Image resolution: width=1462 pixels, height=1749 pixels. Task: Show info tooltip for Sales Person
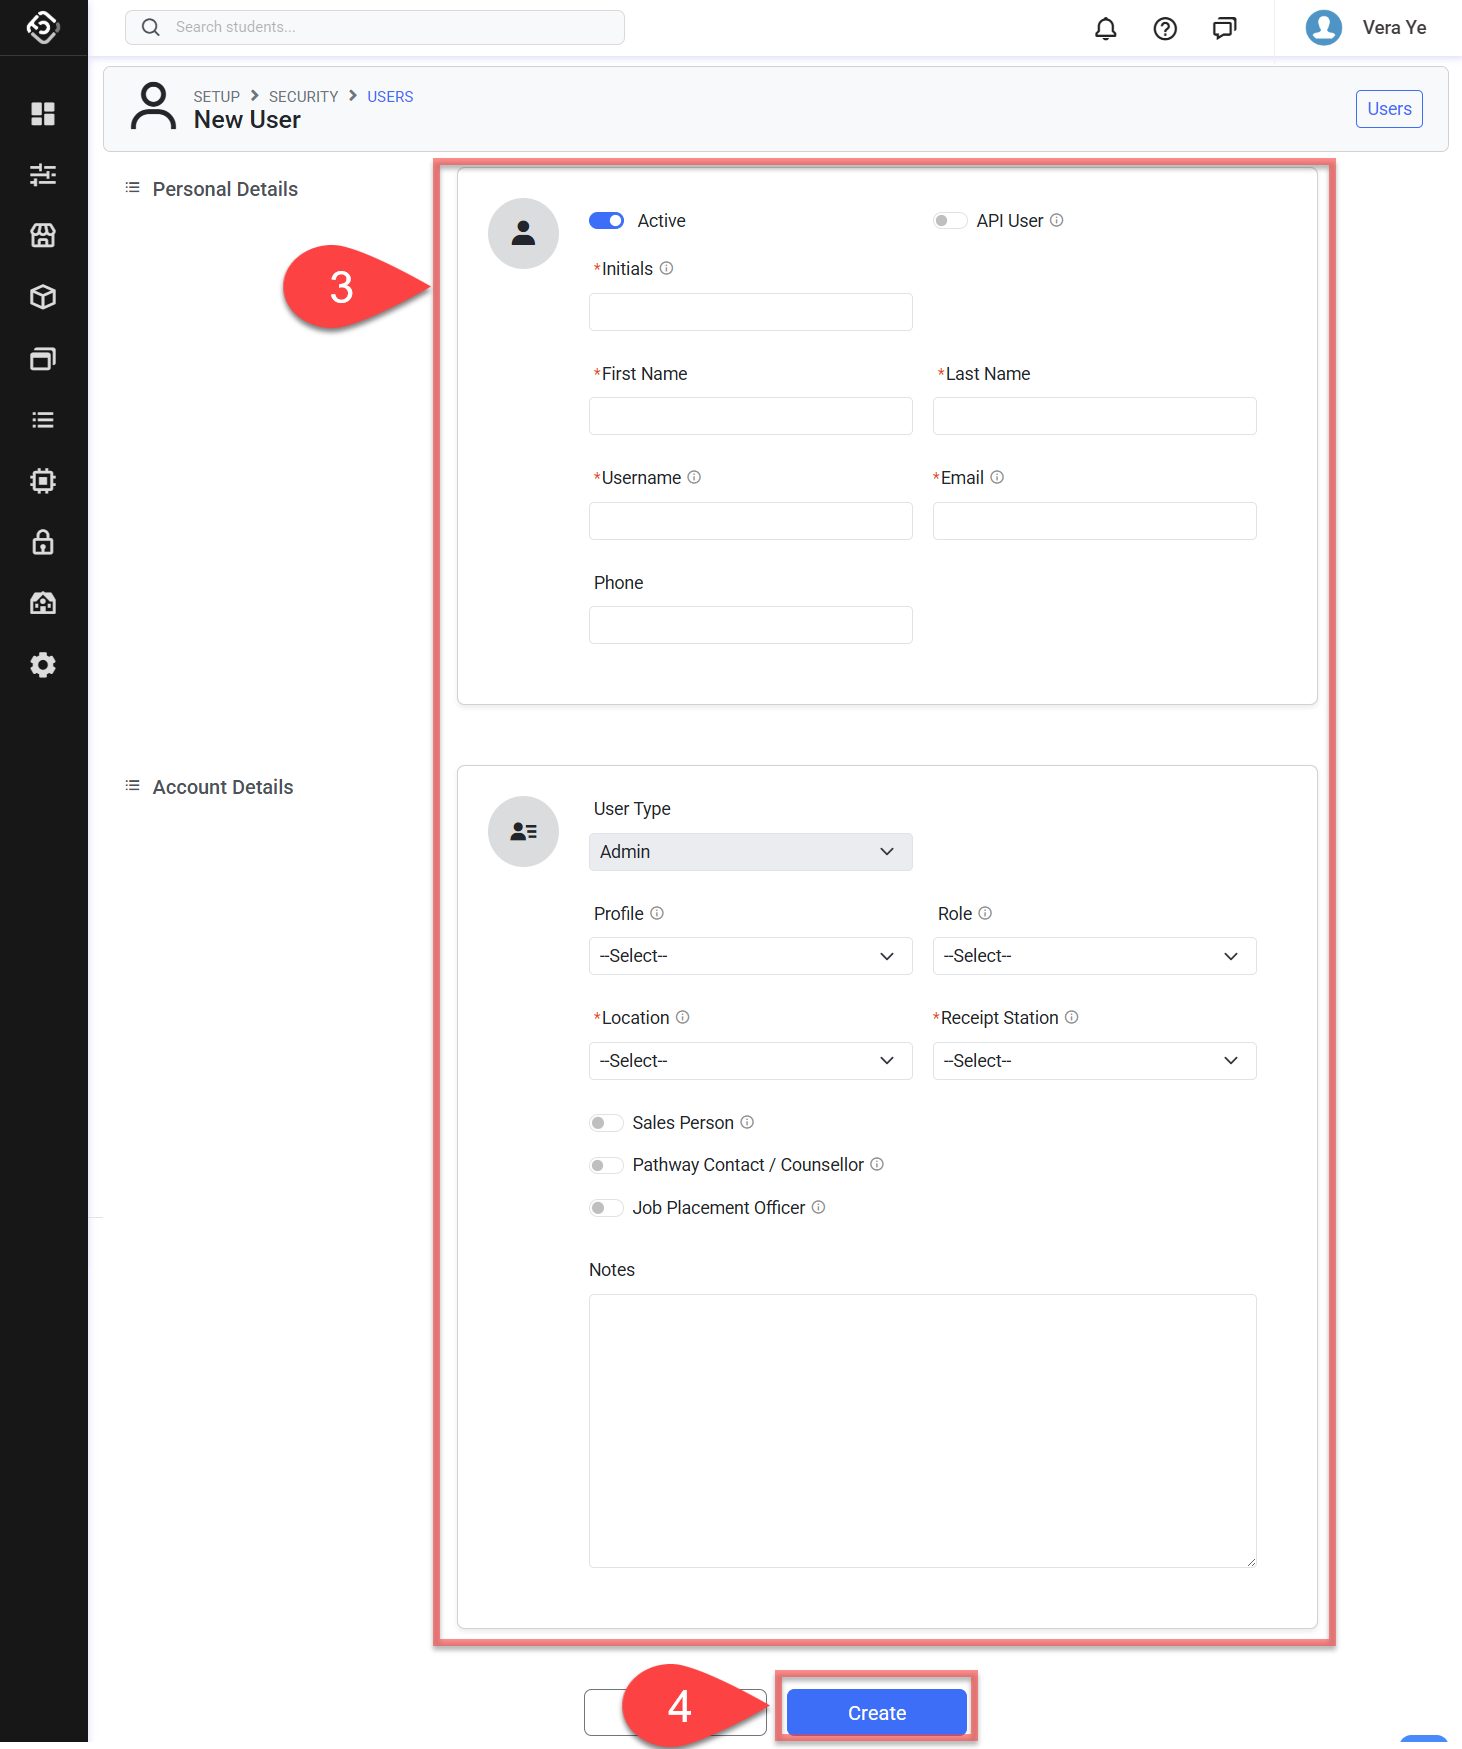(747, 1122)
